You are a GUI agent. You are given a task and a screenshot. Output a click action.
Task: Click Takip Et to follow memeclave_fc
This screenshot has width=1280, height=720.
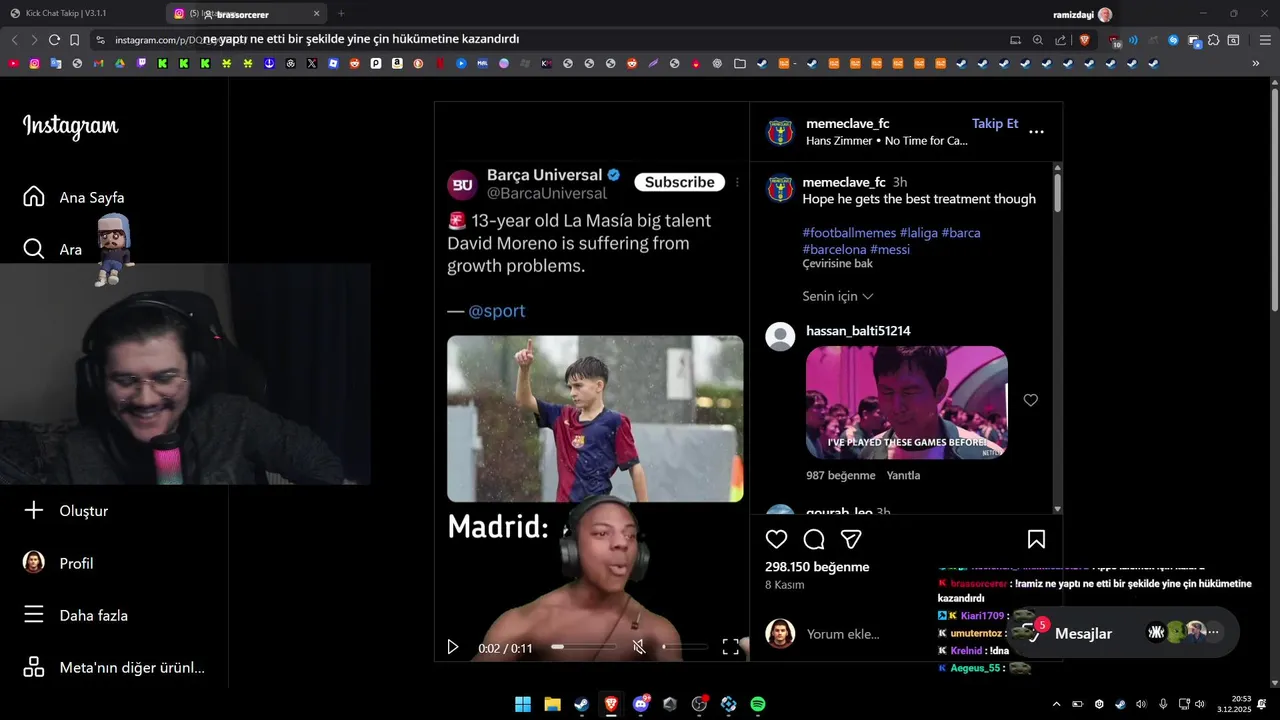[995, 123]
